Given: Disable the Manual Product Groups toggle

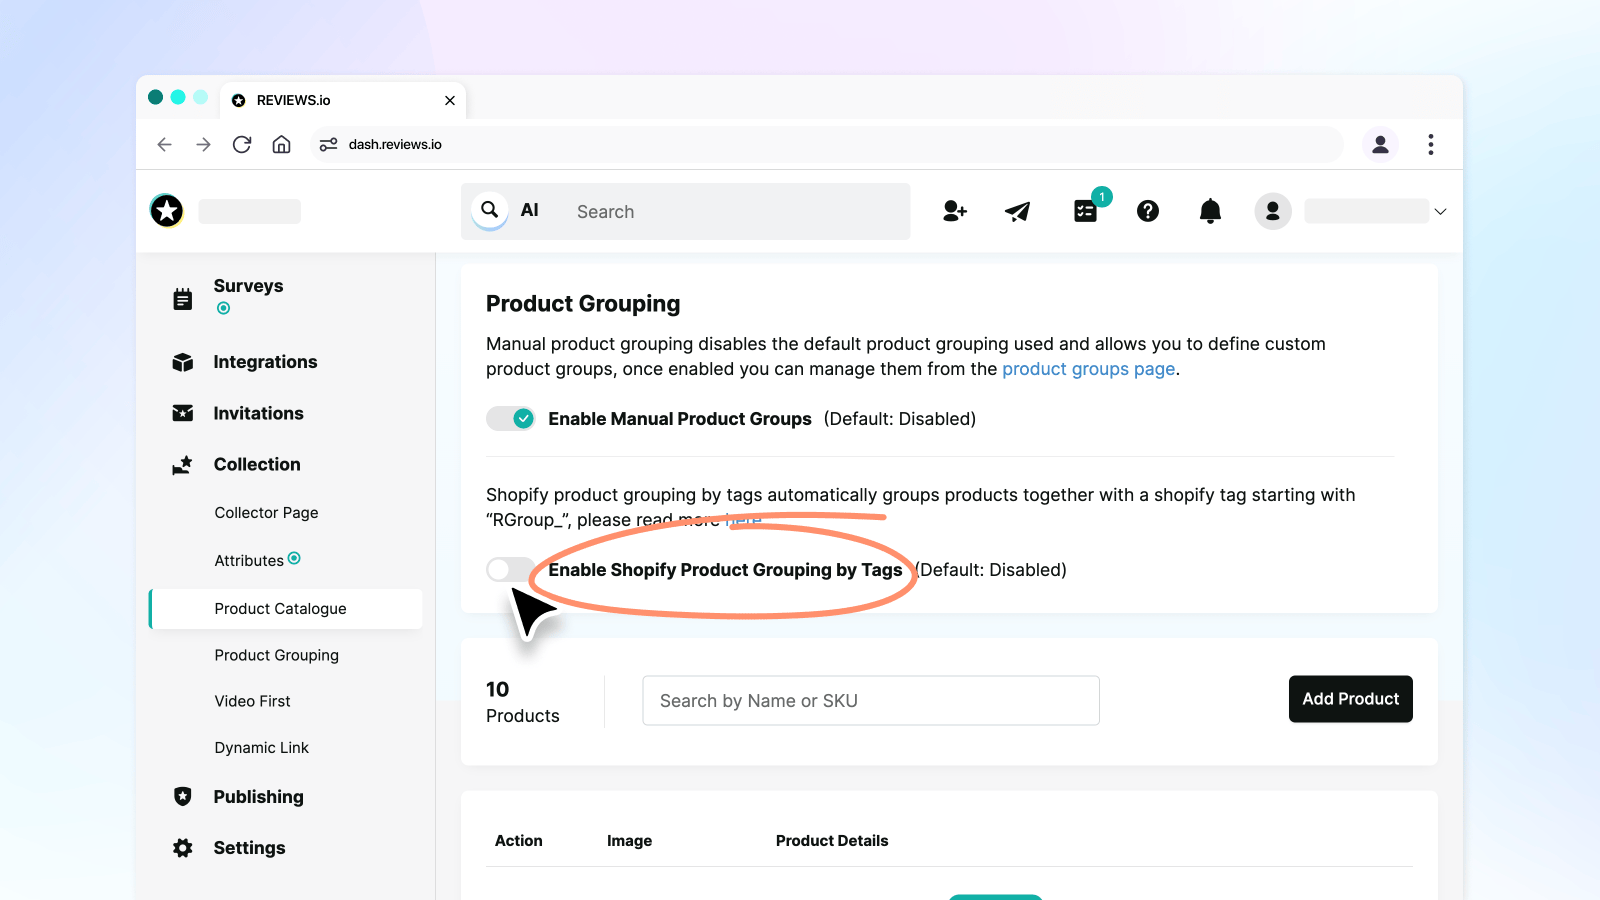Looking at the screenshot, I should coord(511,419).
